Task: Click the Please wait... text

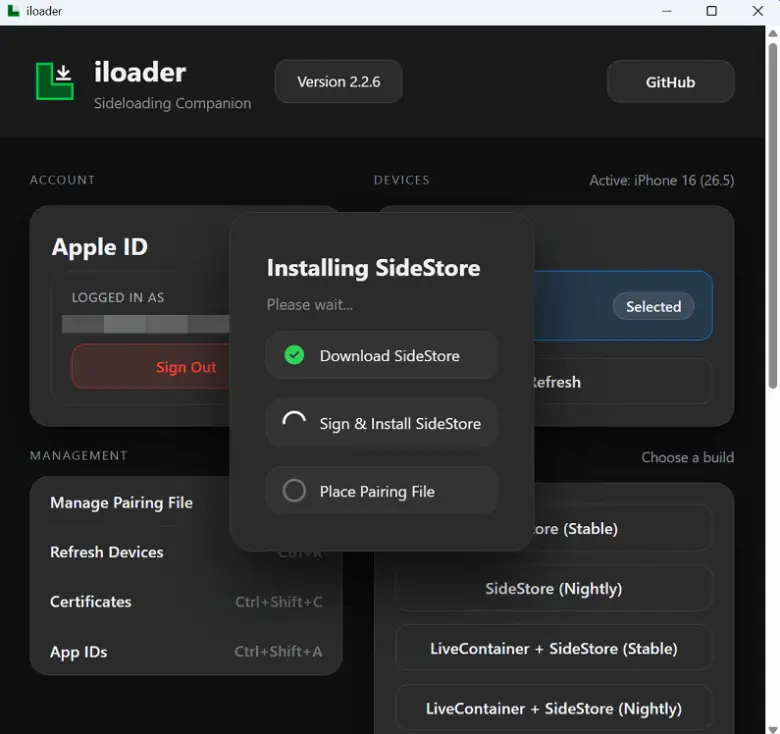Action: (x=310, y=304)
